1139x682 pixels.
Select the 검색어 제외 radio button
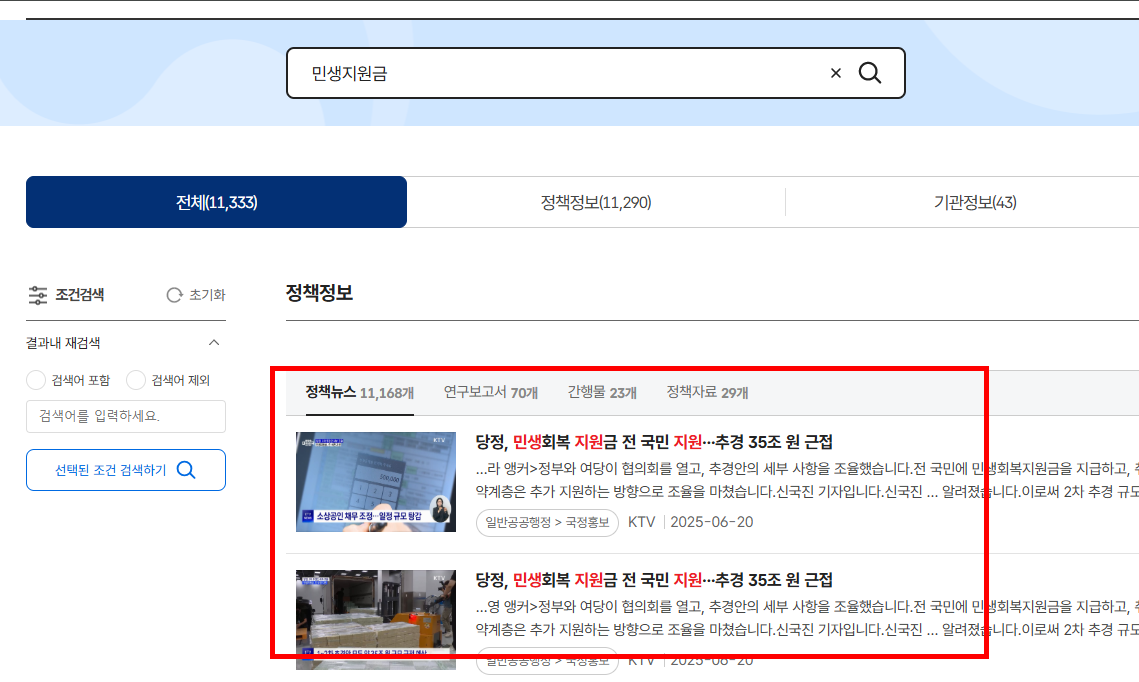coord(135,379)
